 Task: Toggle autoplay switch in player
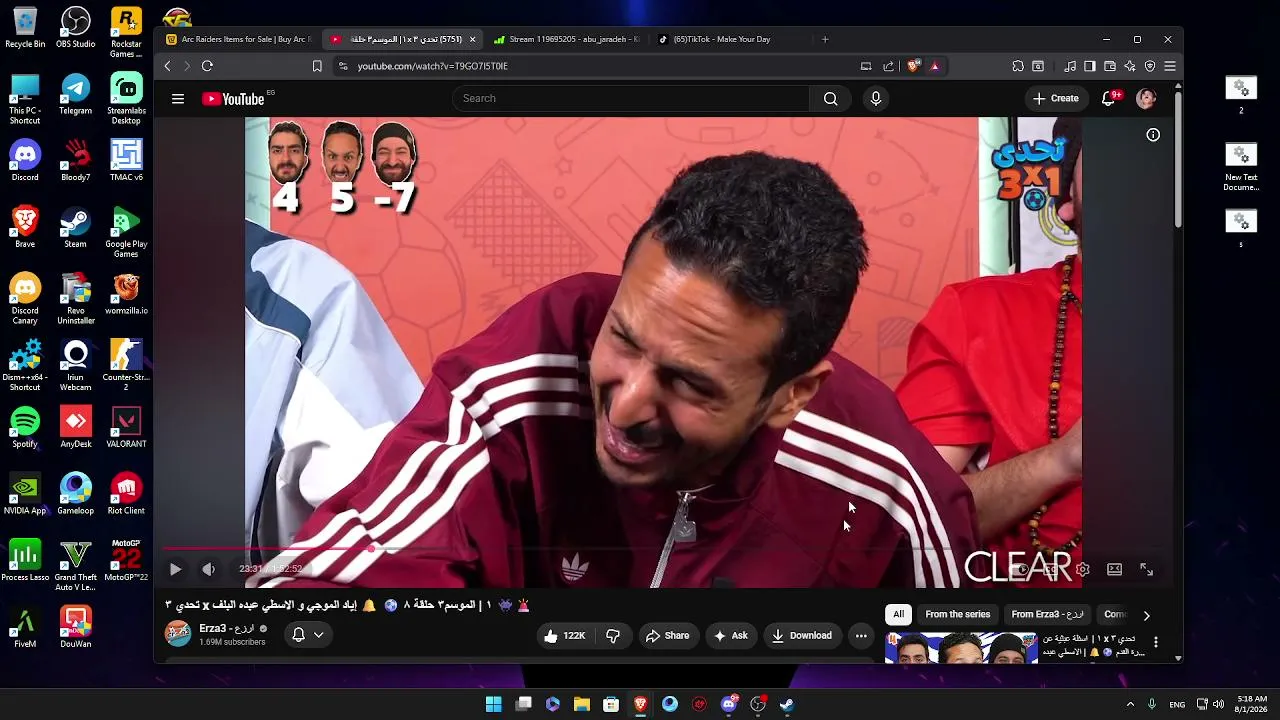point(1019,570)
